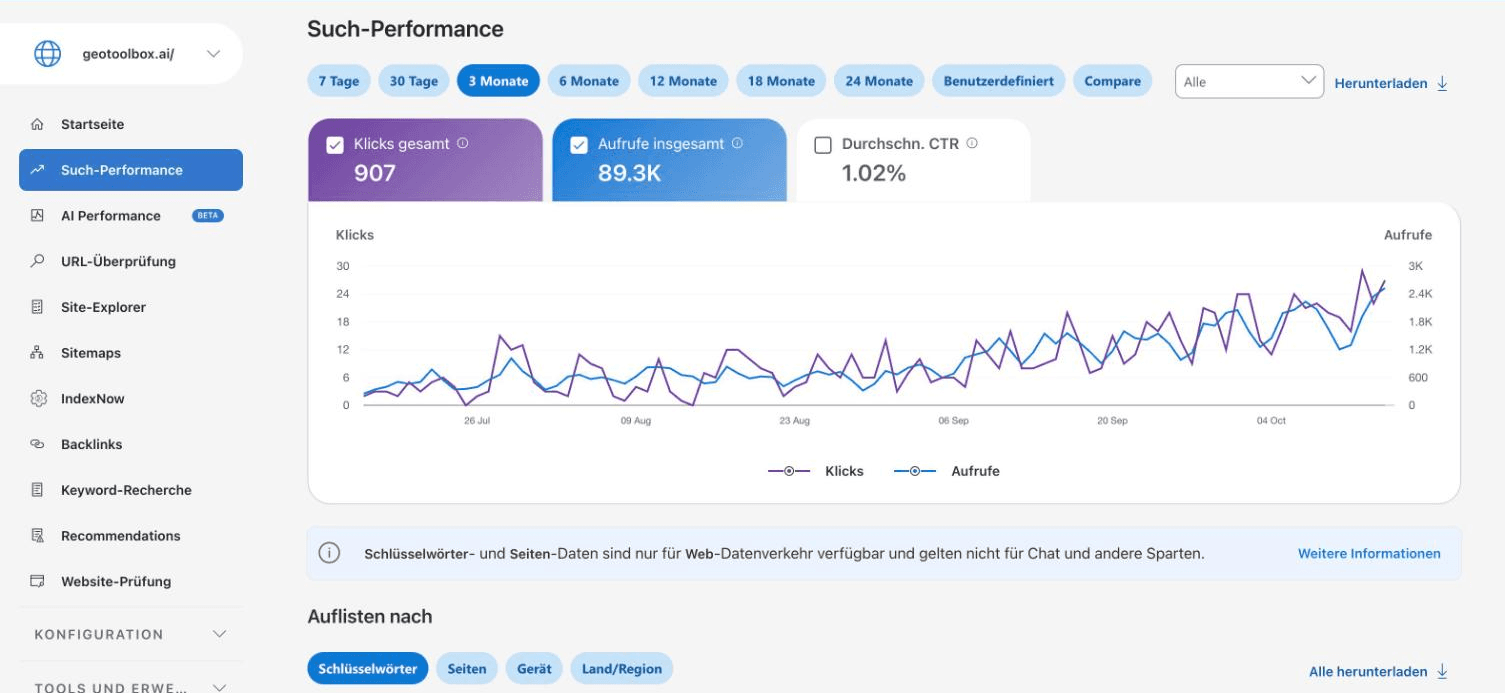Click the download arrow icon beside Herunterladen
The image size is (1505, 693).
tap(1442, 83)
